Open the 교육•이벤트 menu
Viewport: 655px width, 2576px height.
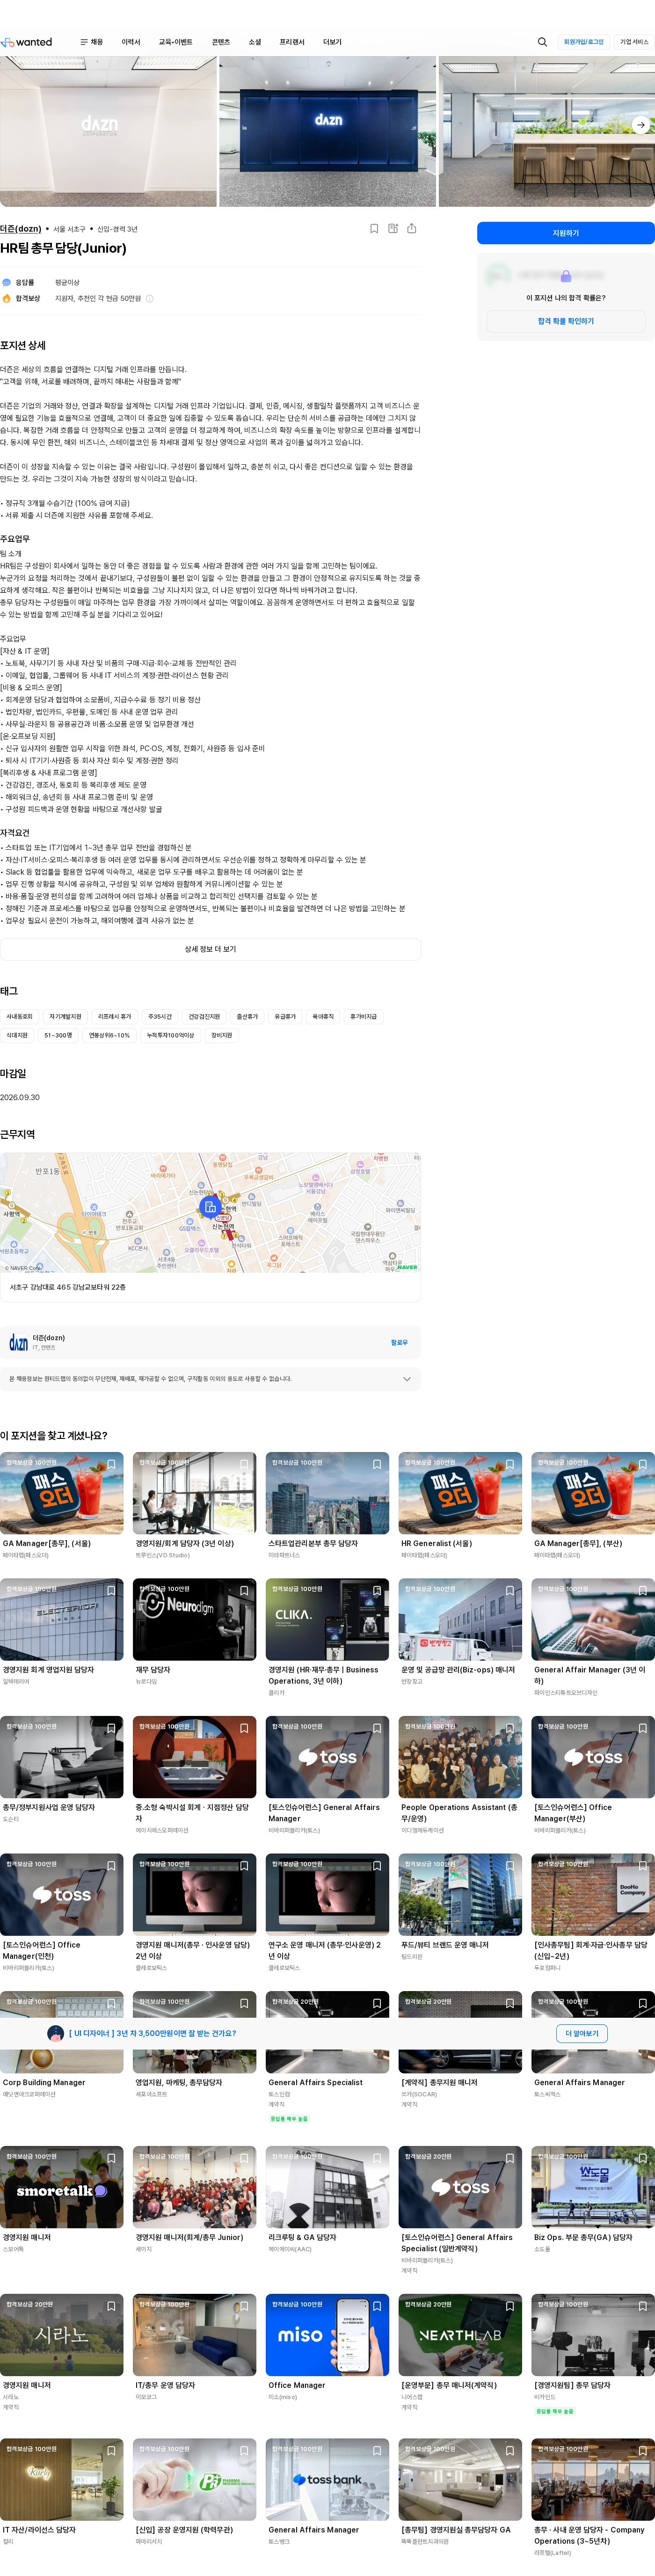pos(175,42)
